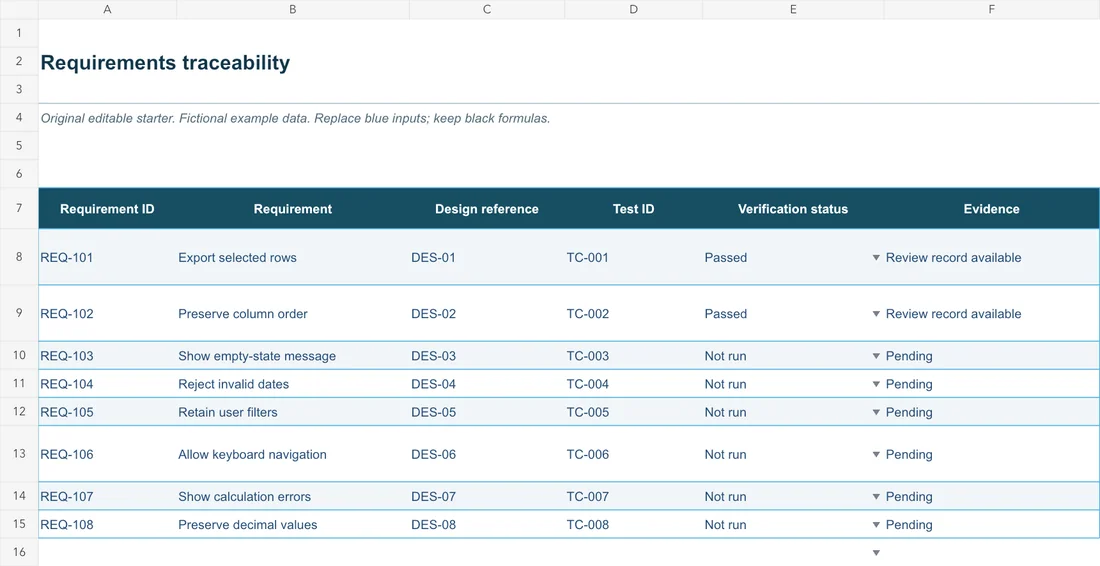
Task: Click the REQ-104 cell
Action: click(107, 384)
